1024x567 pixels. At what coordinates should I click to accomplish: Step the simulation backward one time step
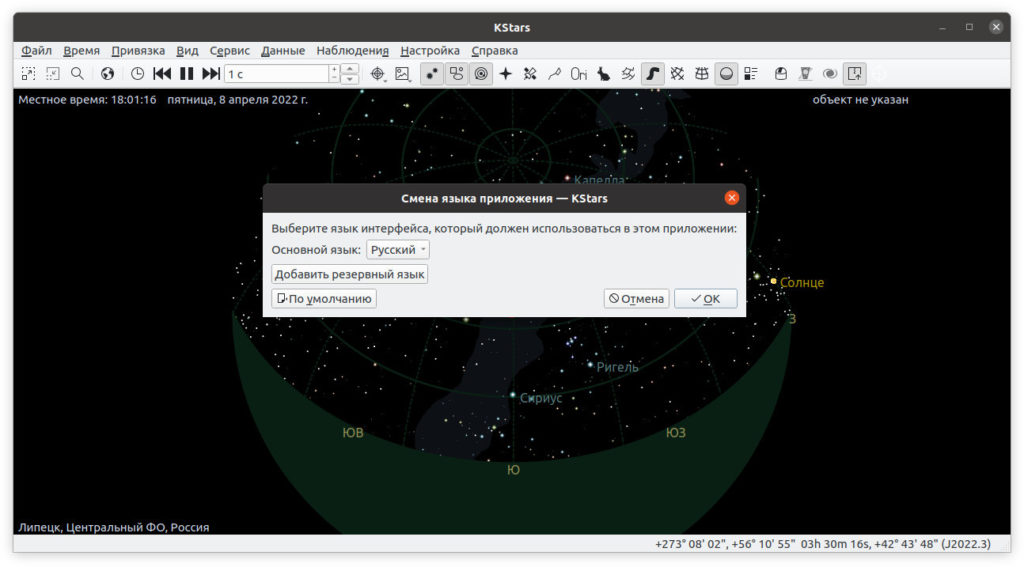click(162, 74)
